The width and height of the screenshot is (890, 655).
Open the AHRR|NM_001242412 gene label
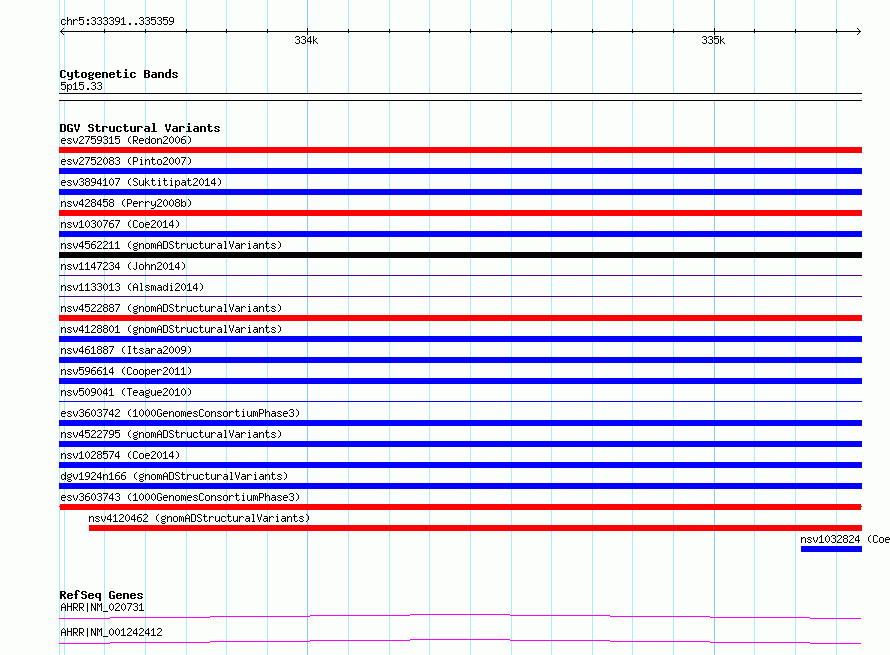tap(111, 632)
